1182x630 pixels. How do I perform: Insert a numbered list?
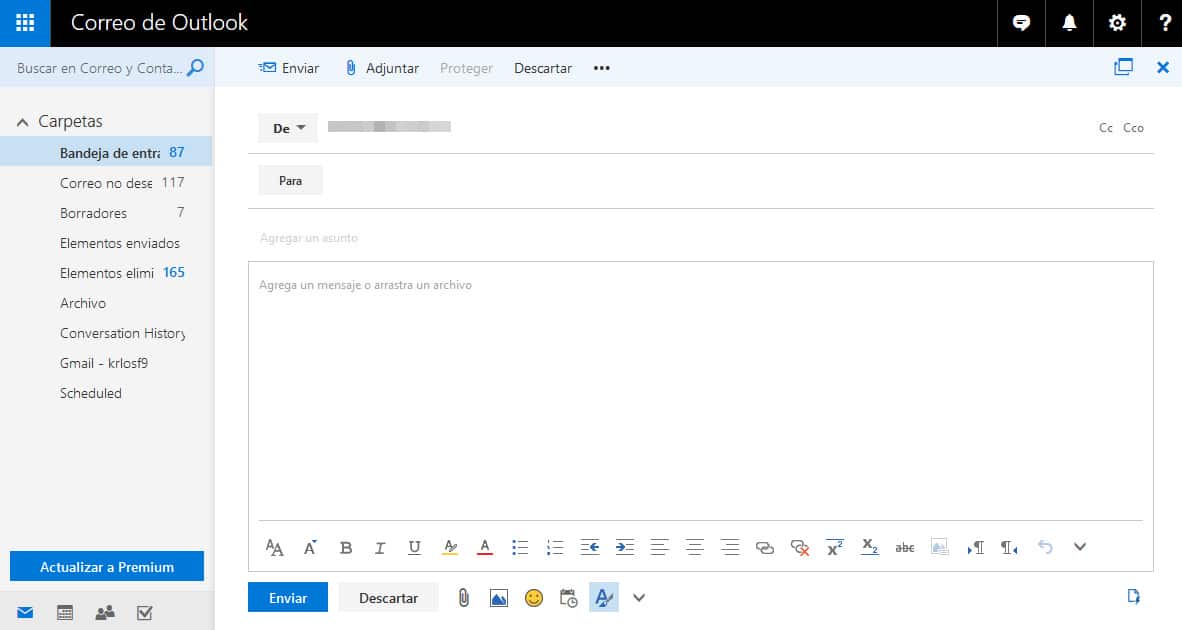click(x=555, y=548)
